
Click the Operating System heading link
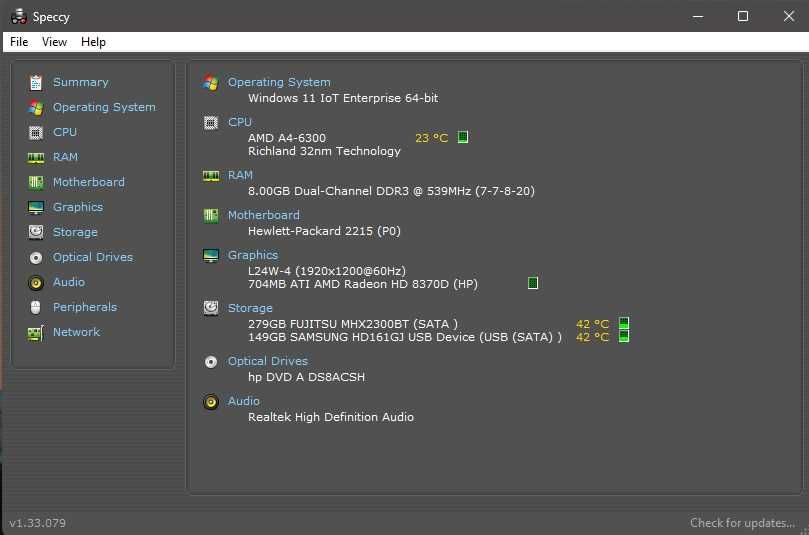[x=279, y=83]
